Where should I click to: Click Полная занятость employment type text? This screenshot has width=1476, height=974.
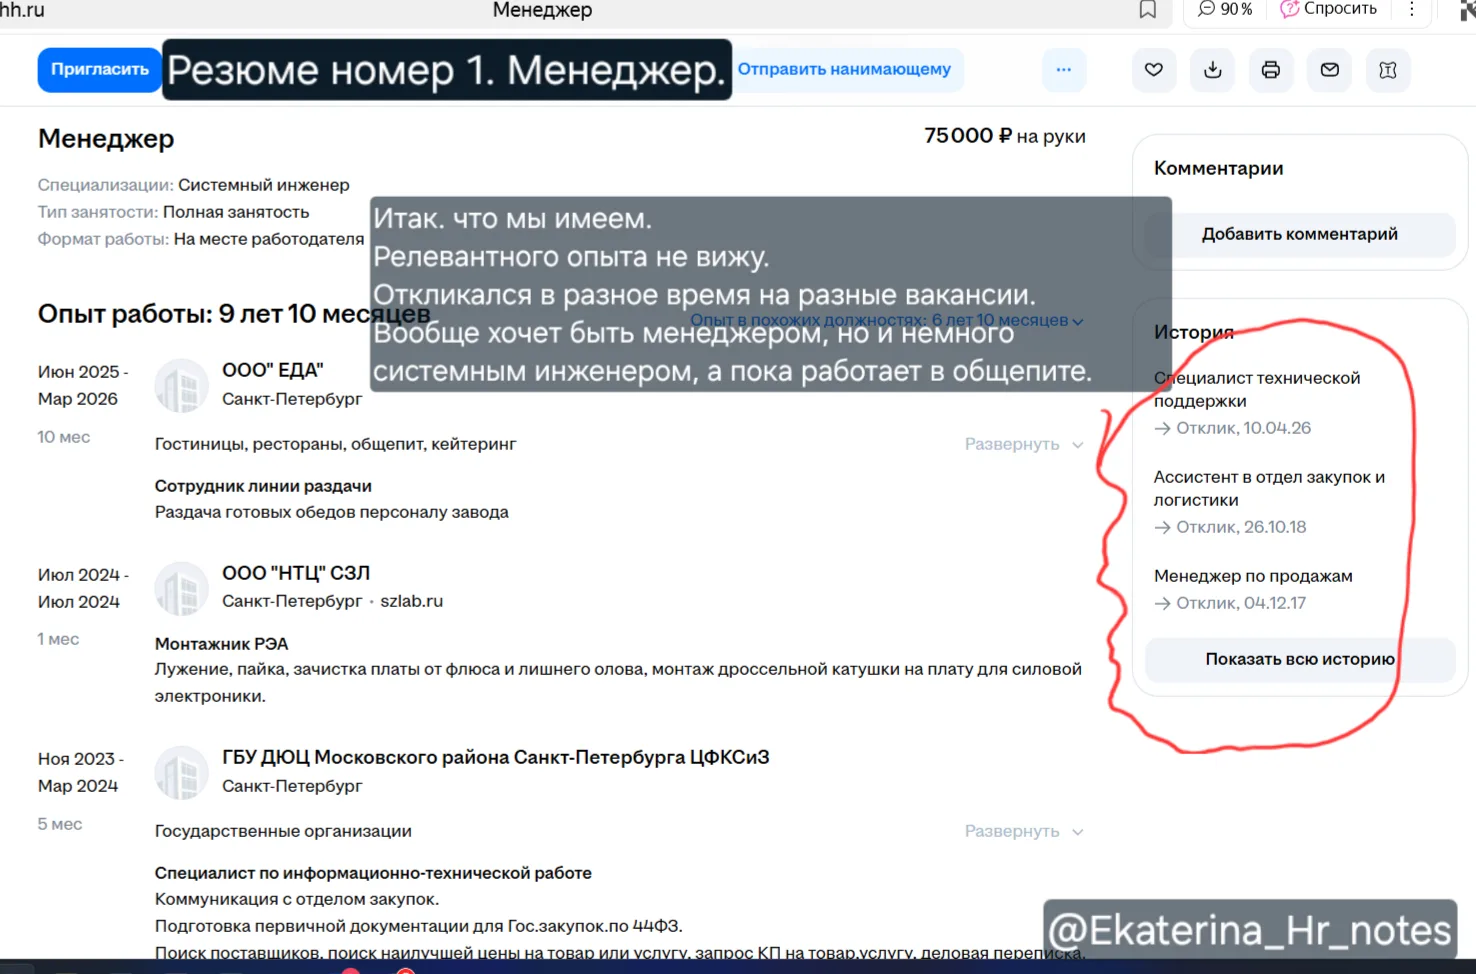tap(236, 212)
